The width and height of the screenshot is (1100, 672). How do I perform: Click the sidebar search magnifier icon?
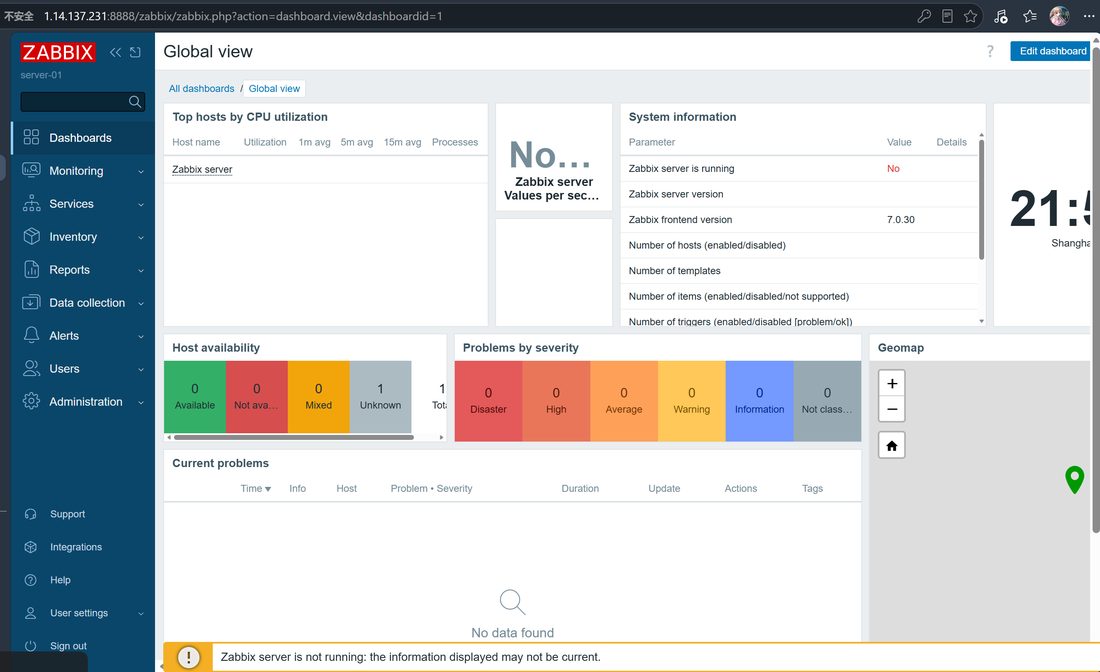[x=135, y=102]
